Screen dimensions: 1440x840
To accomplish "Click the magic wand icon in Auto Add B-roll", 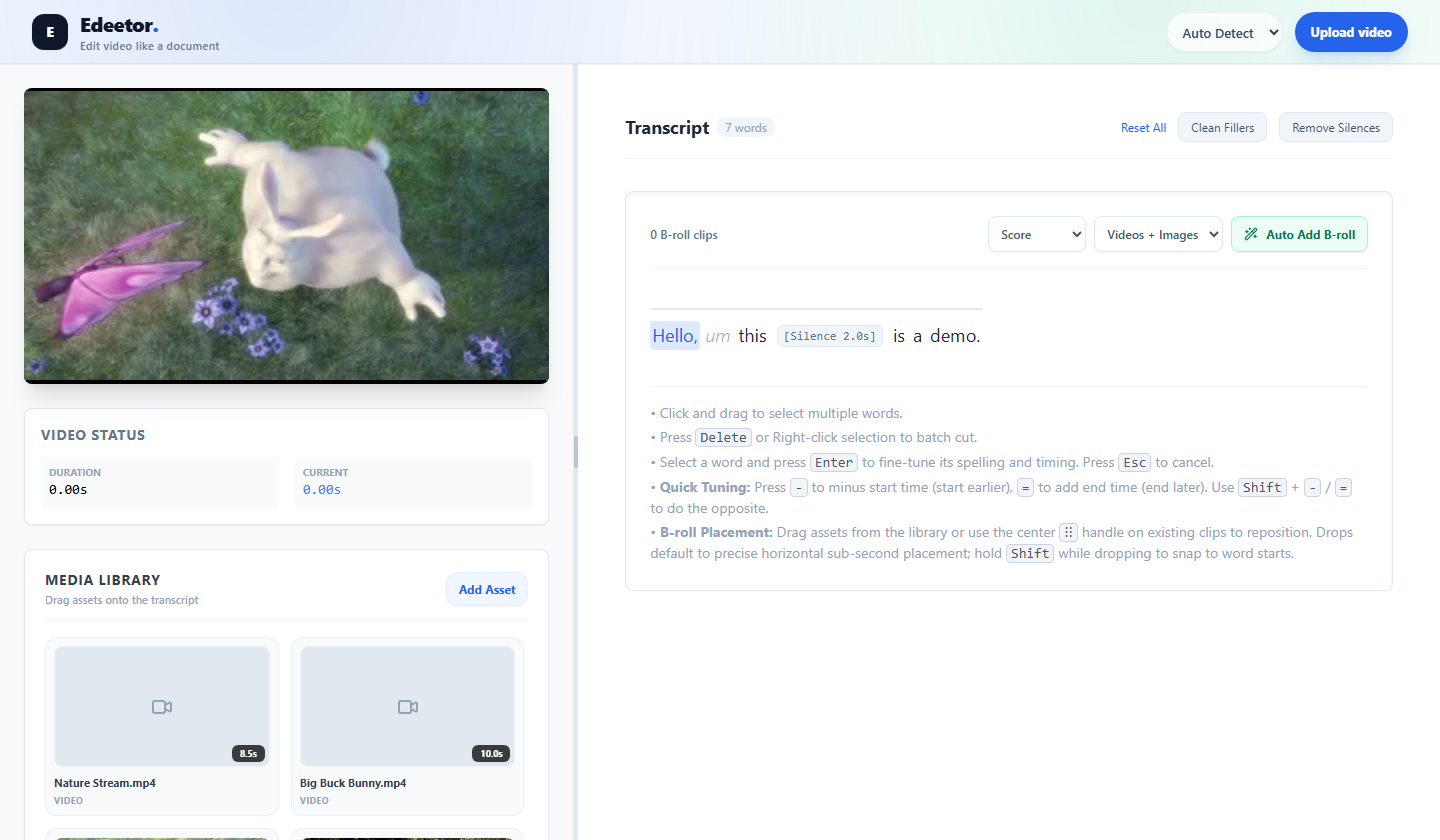I will (1251, 234).
